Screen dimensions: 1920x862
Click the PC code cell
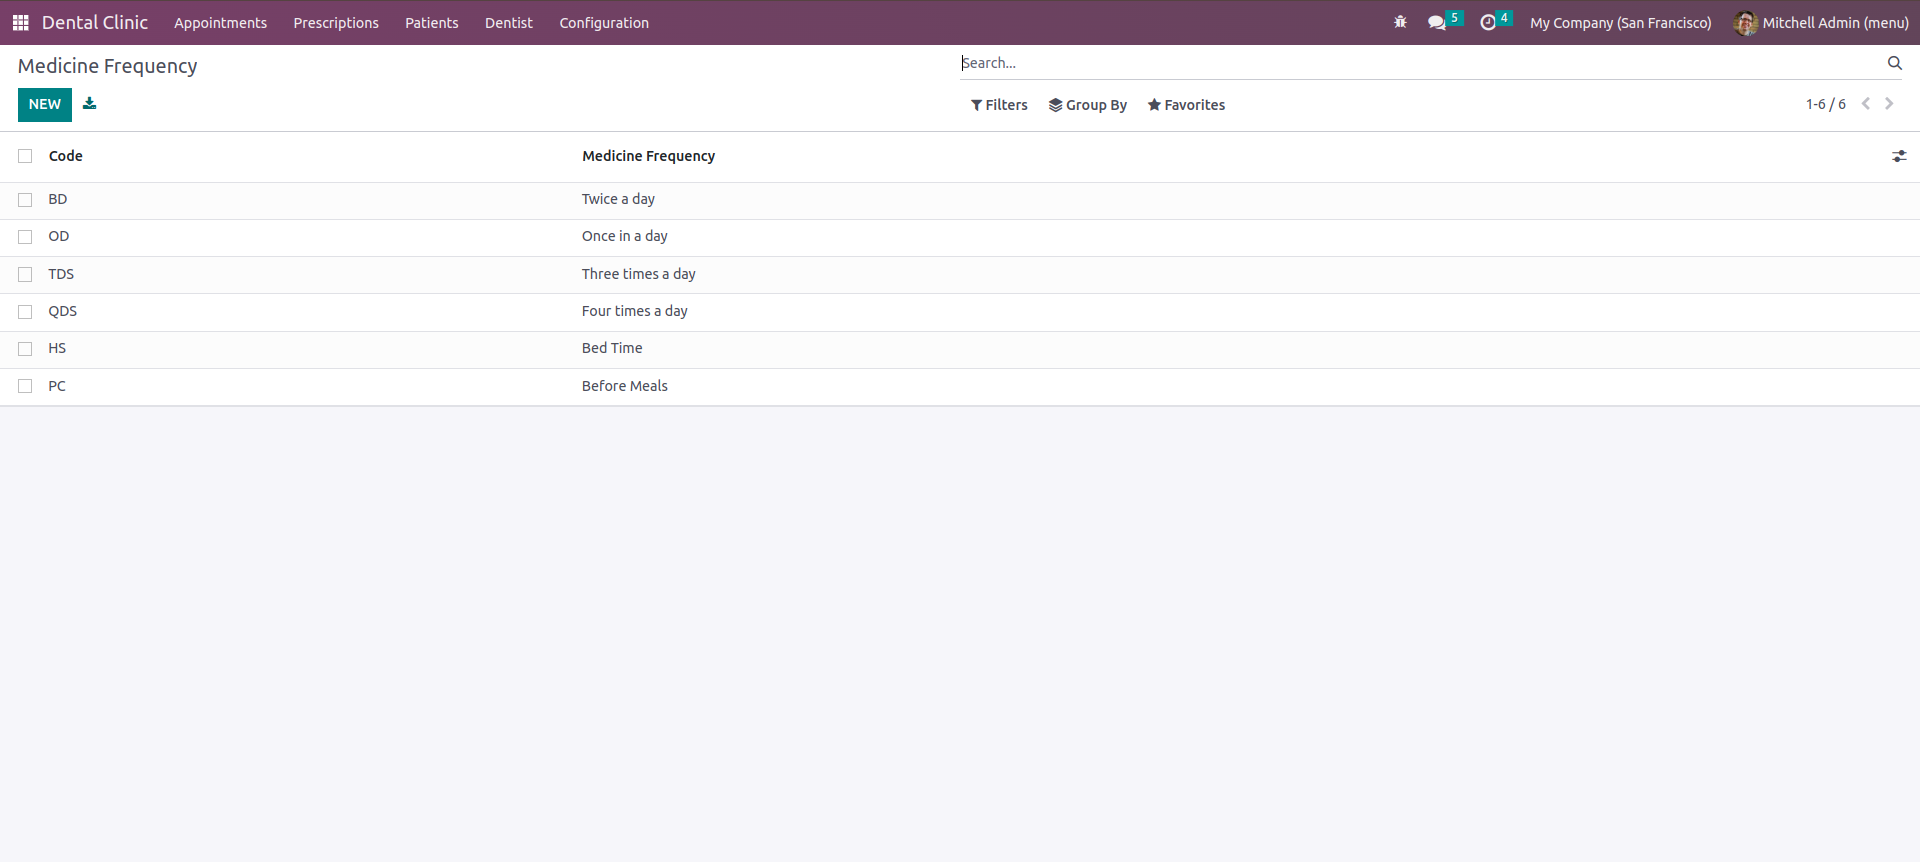tap(57, 386)
